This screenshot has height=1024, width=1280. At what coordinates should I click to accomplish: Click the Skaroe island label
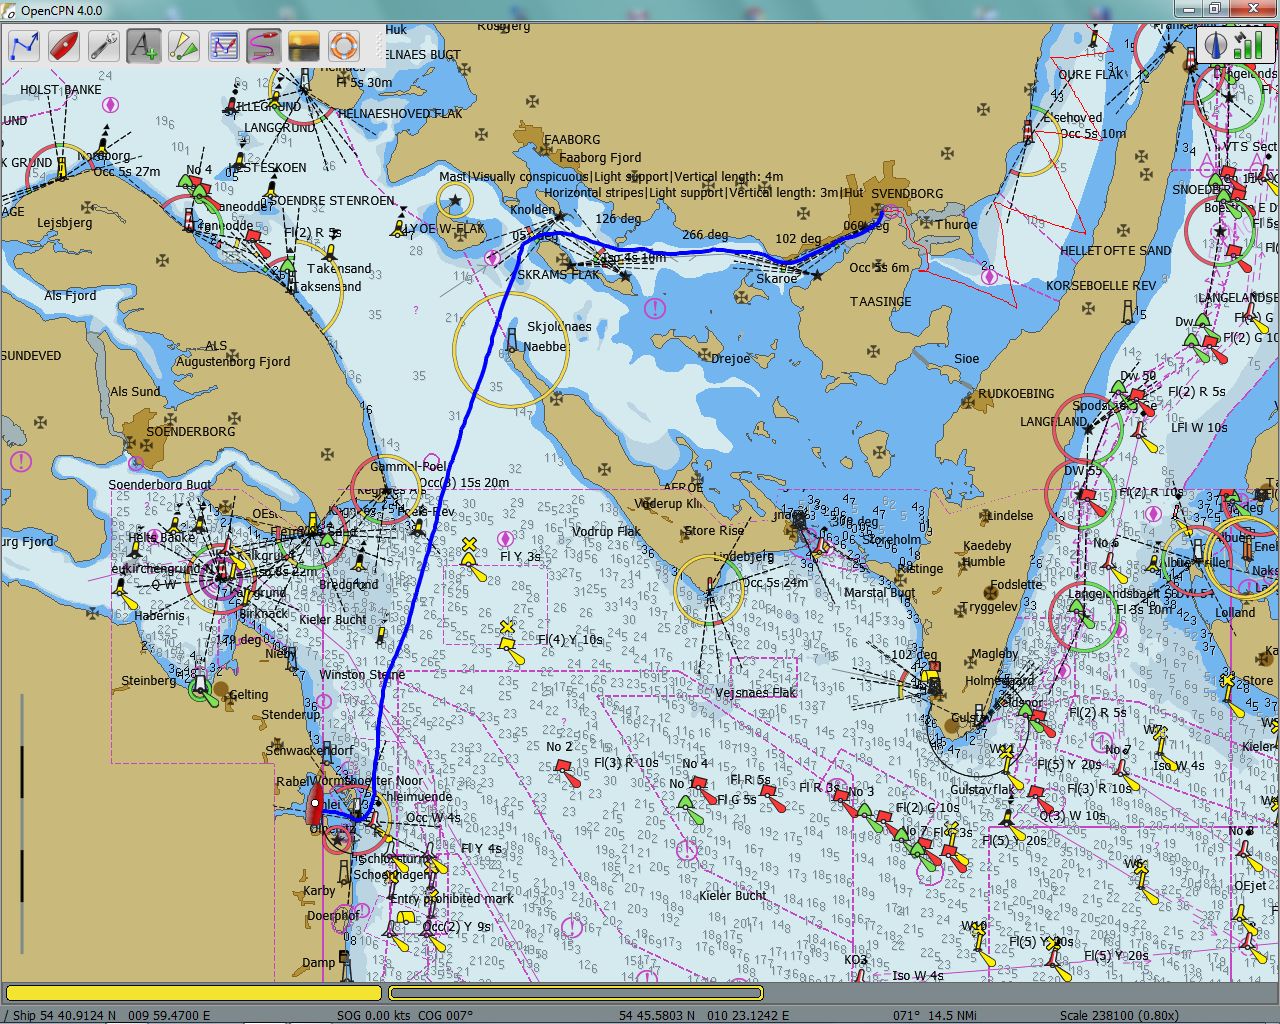coord(777,279)
